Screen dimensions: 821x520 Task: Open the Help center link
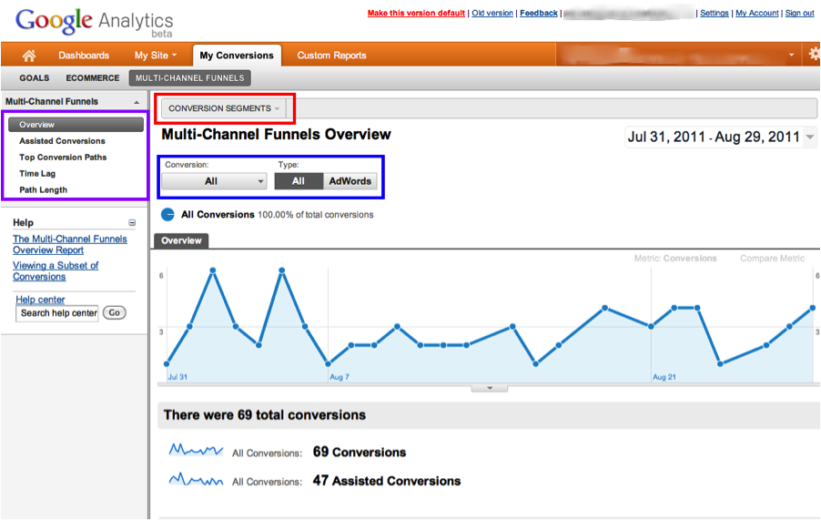click(x=40, y=300)
